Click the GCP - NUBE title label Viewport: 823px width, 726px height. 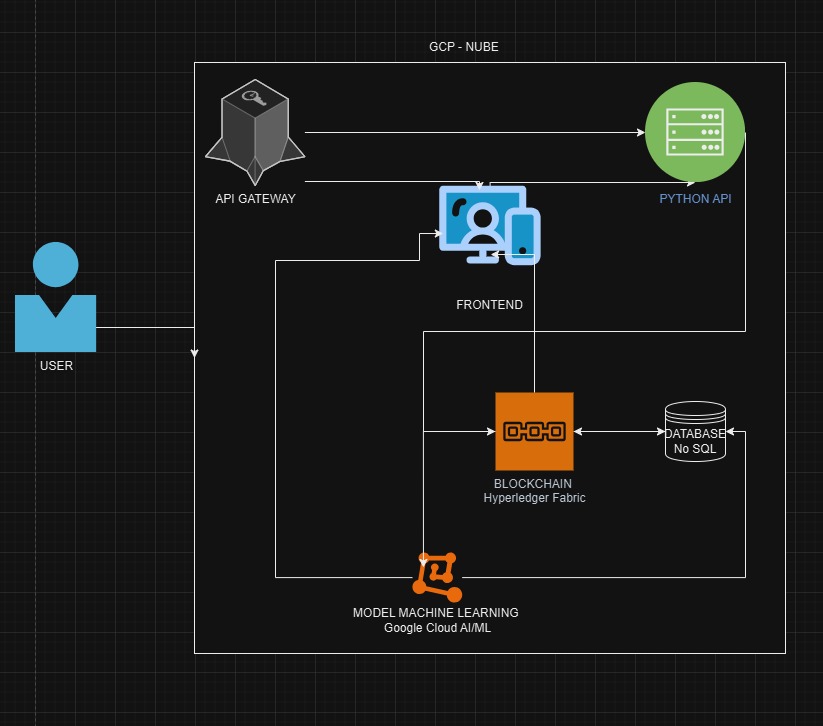[463, 48]
